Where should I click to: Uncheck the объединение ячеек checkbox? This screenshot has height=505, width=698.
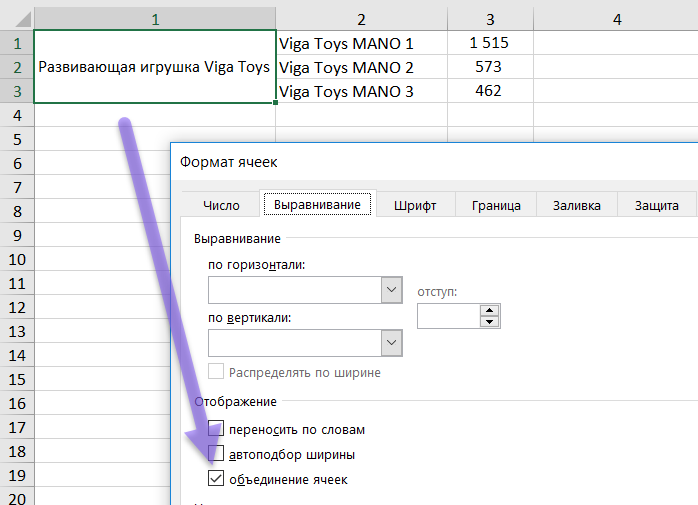coord(216,479)
